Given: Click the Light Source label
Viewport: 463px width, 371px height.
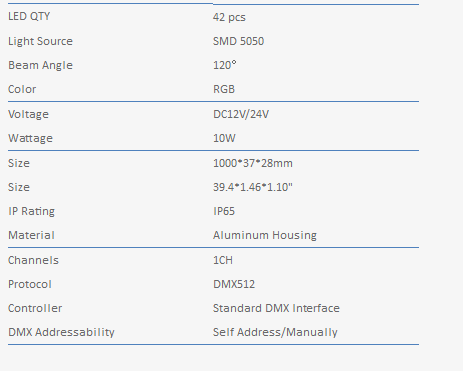Looking at the screenshot, I should pyautogui.click(x=40, y=41).
